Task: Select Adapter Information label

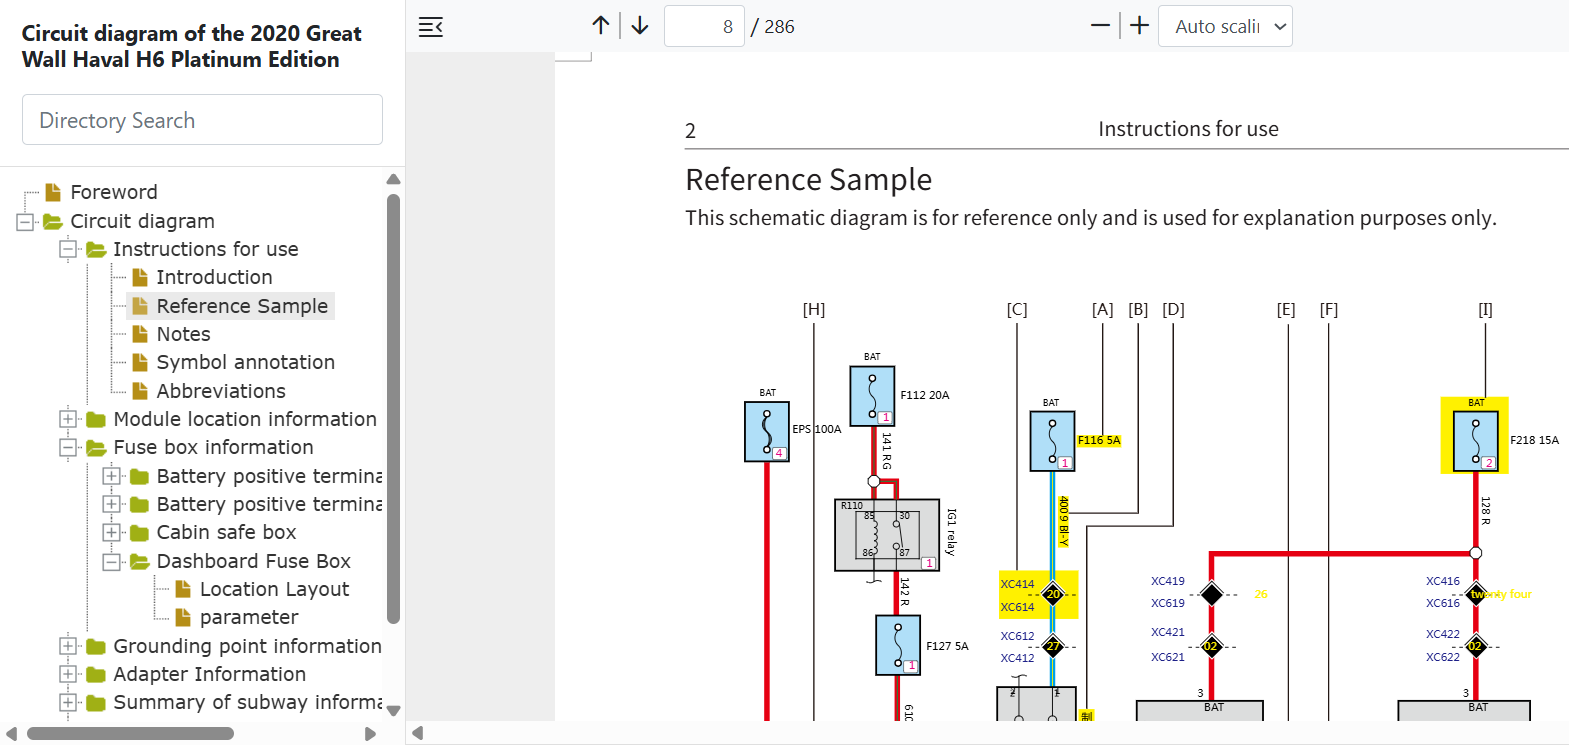Action: 209,674
